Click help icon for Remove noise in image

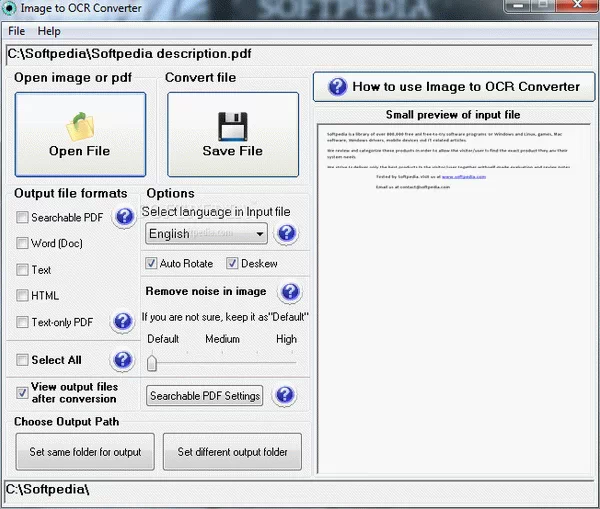pyautogui.click(x=290, y=292)
